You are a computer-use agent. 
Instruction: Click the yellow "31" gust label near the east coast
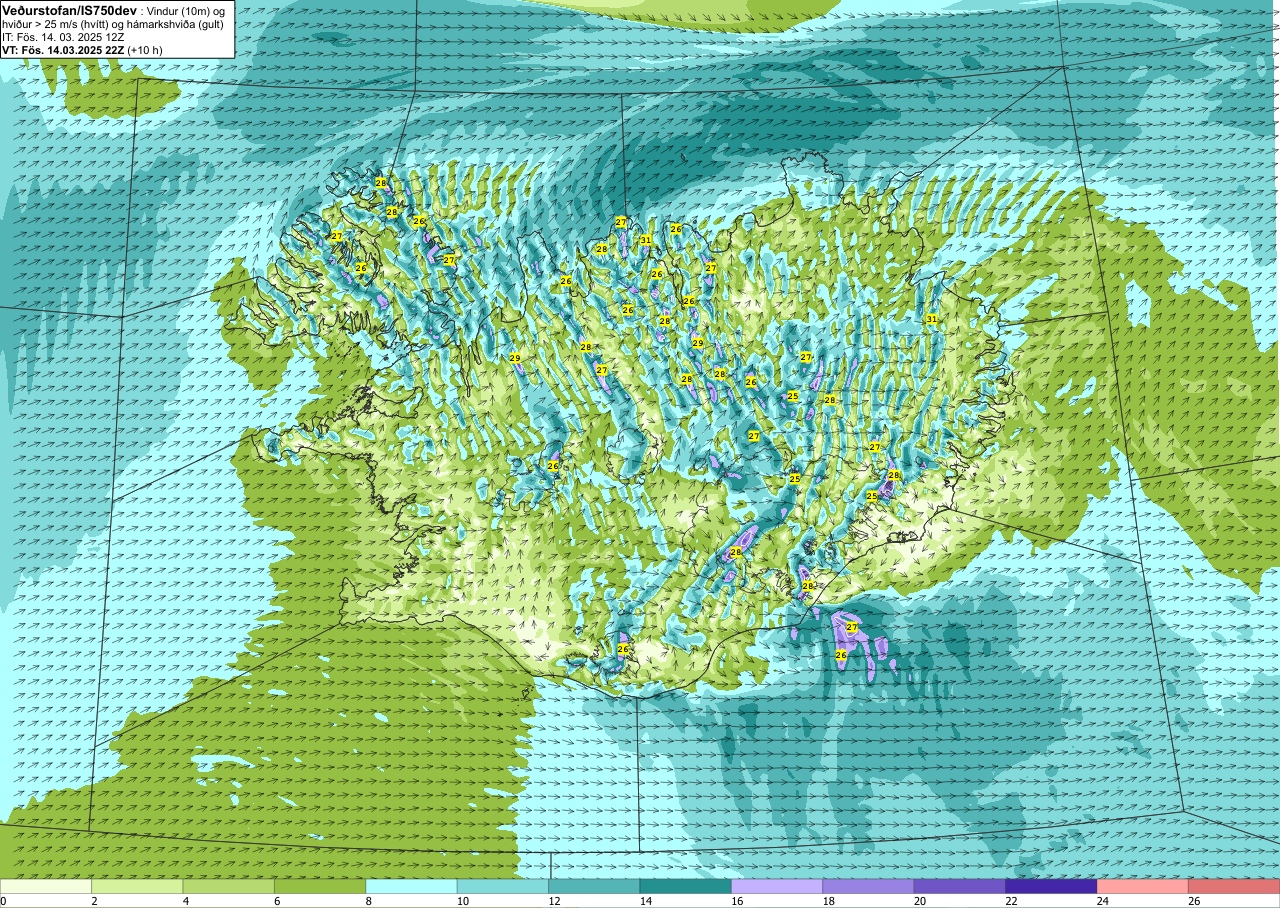931,319
